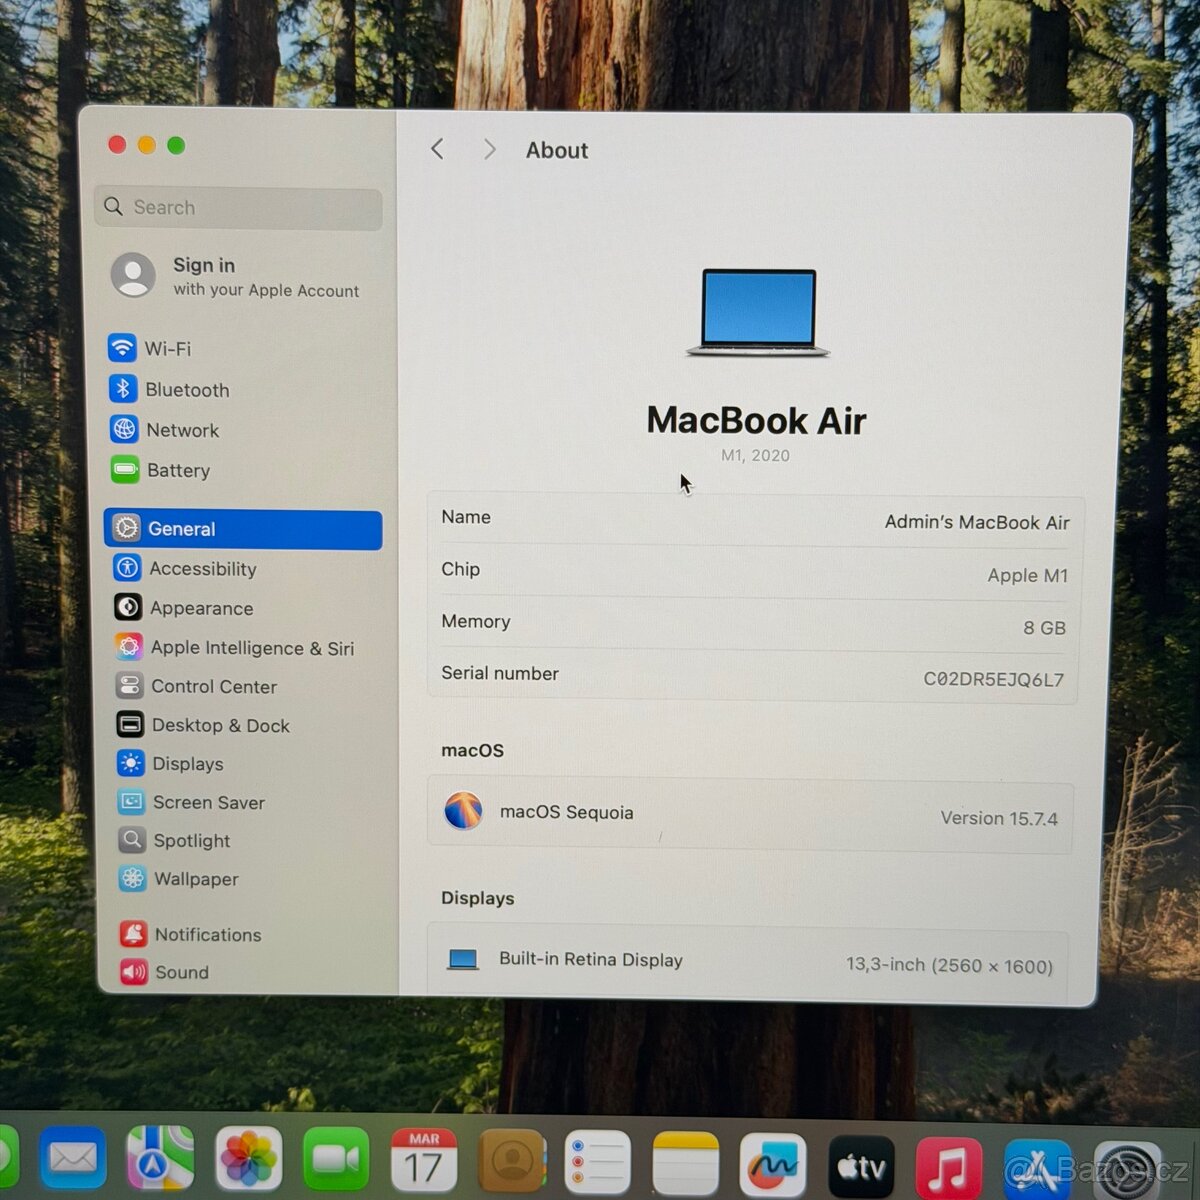Select serial number C02DR5EJQ6L7
Screen dimensions: 1200x1200
point(993,679)
